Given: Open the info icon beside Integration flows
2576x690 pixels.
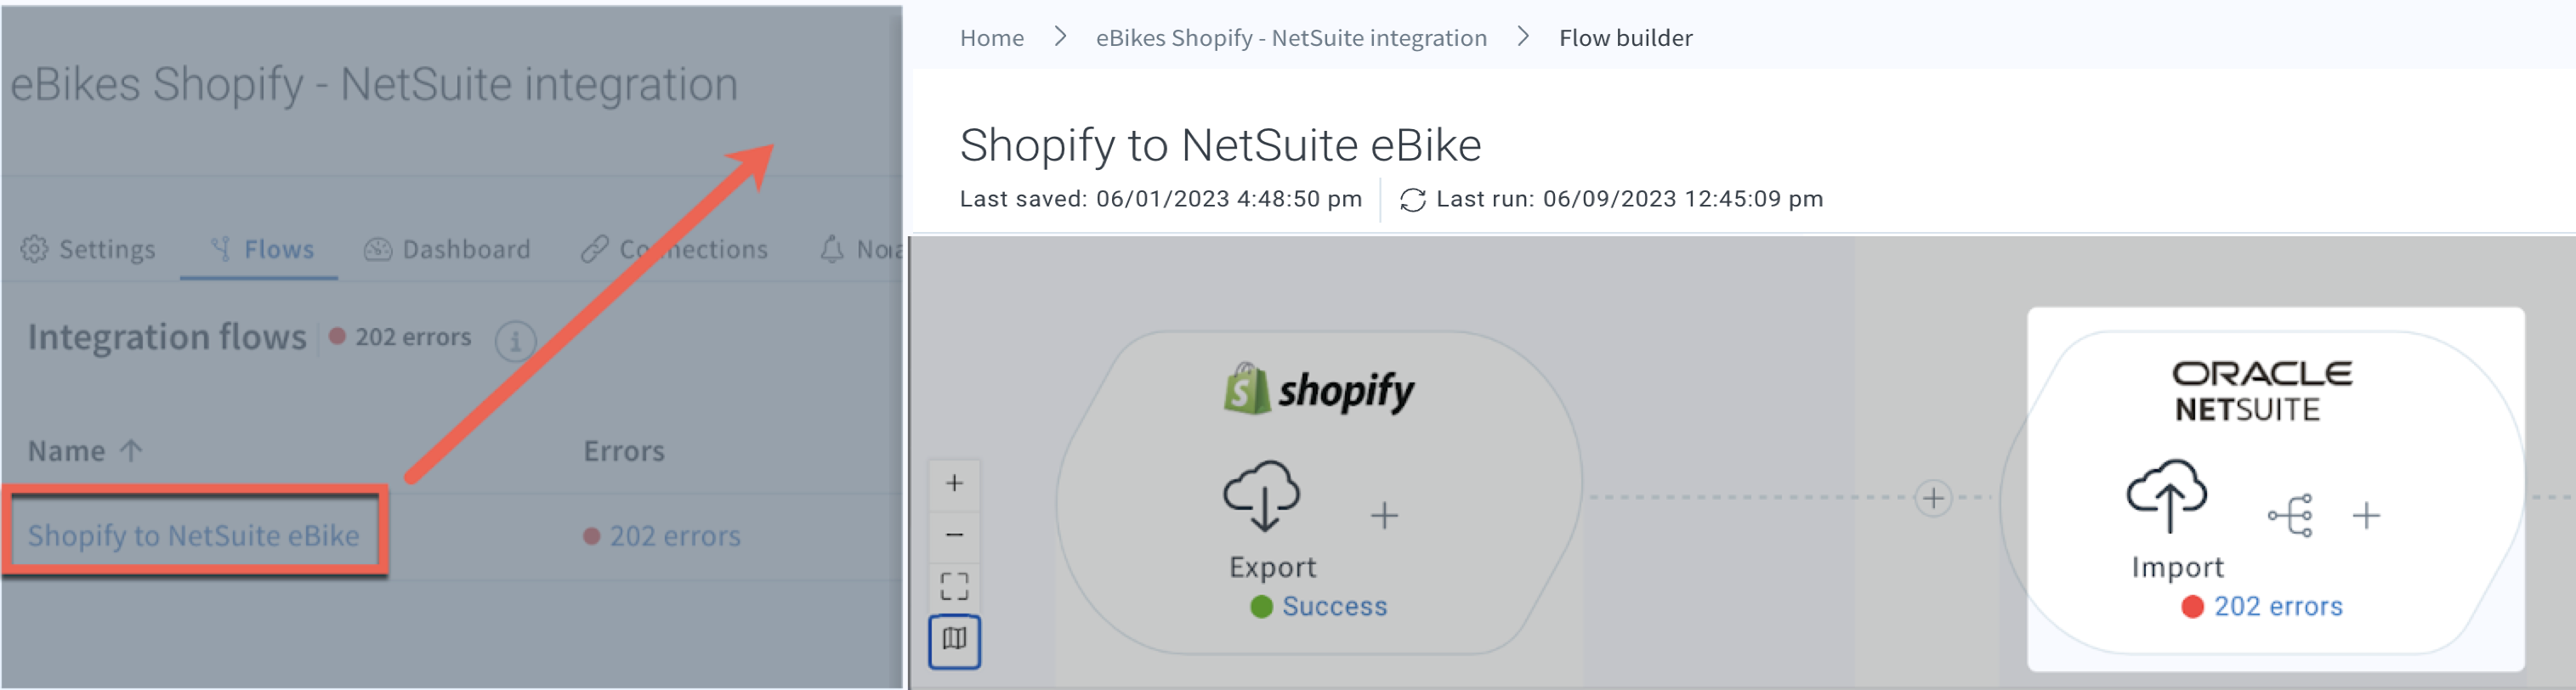Looking at the screenshot, I should (515, 341).
